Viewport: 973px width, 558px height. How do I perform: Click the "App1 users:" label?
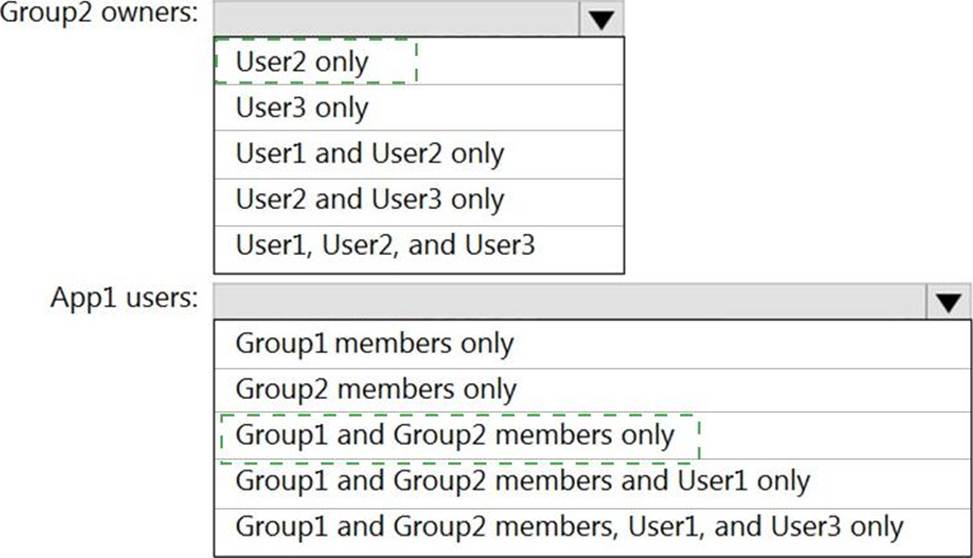coord(124,297)
